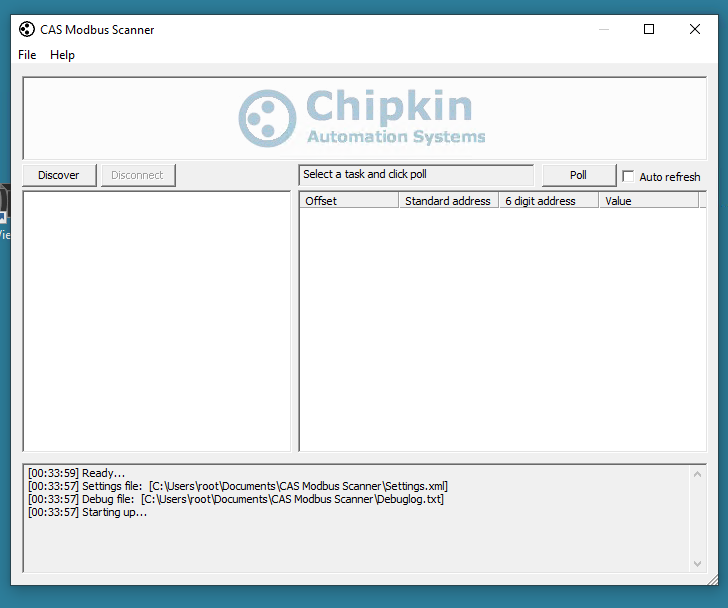Maximize the CAS Modbus Scanner window

tap(649, 29)
